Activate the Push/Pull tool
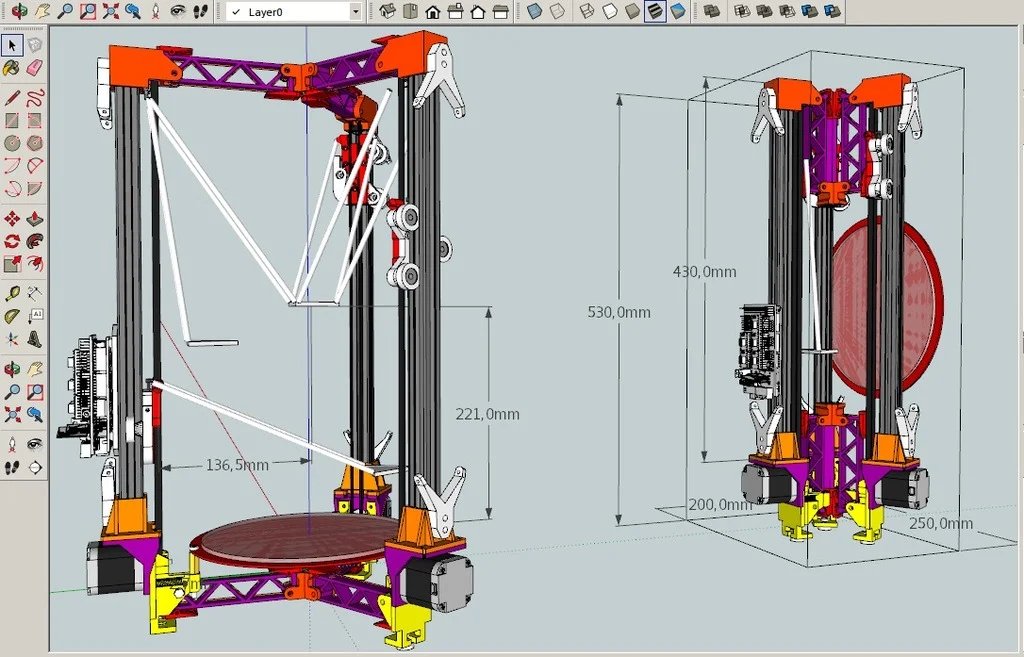 [35, 219]
